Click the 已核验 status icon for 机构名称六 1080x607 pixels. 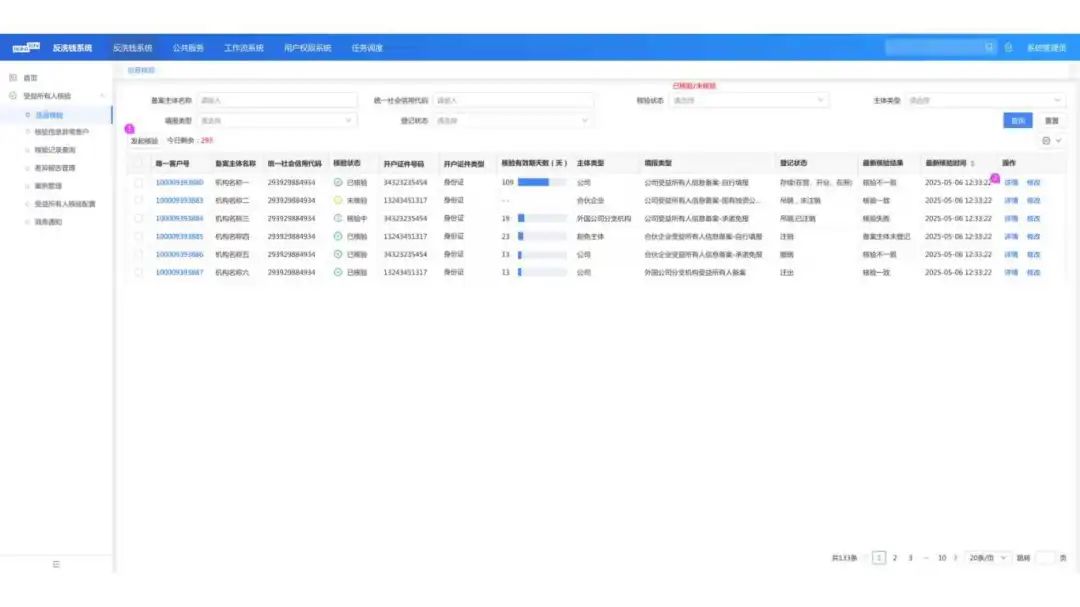pyautogui.click(x=338, y=272)
